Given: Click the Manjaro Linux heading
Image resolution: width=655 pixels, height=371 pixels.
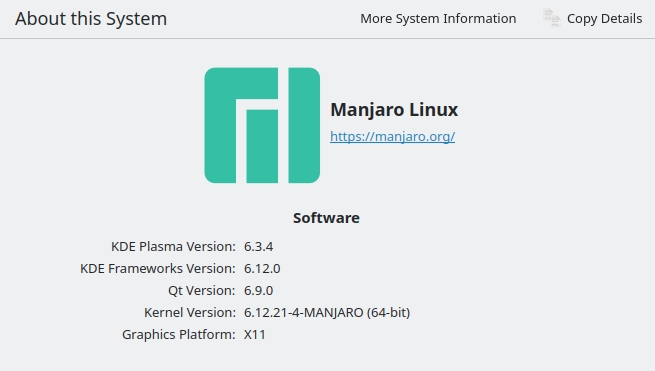Looking at the screenshot, I should point(394,110).
